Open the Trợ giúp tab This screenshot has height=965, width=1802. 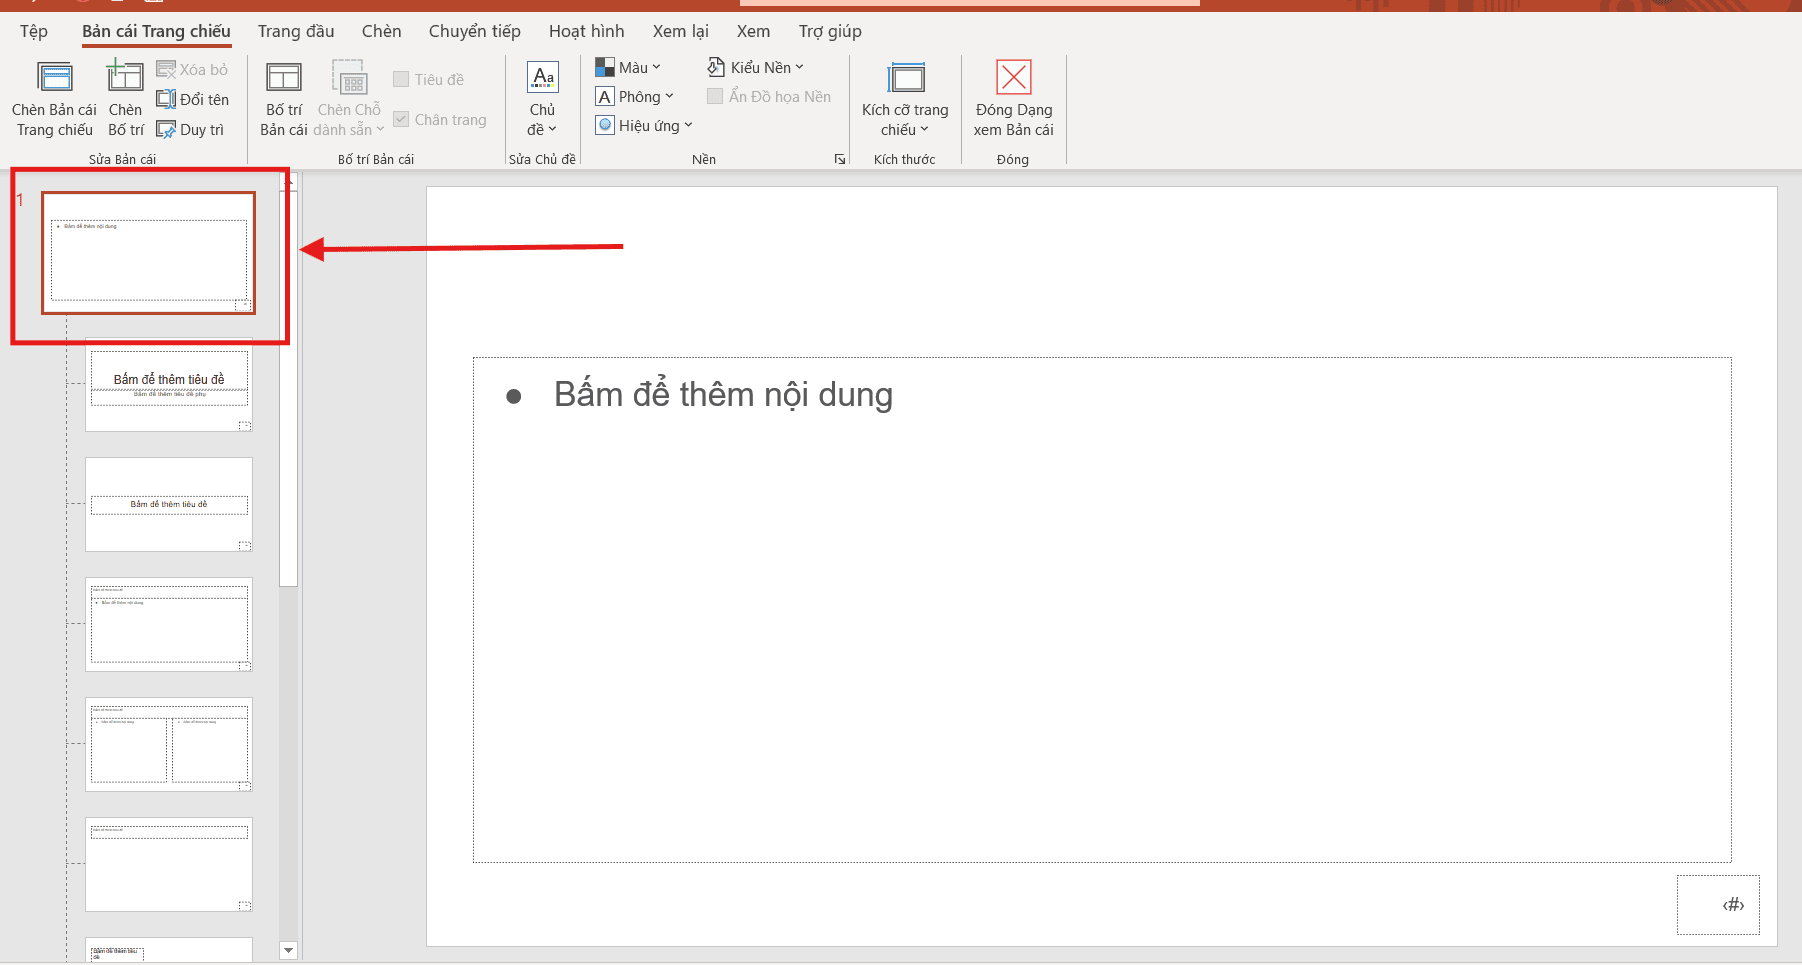830,31
